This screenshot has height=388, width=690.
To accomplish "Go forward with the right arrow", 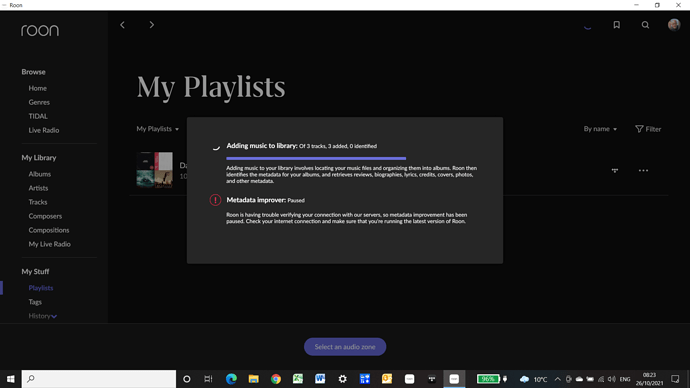I will click(151, 25).
